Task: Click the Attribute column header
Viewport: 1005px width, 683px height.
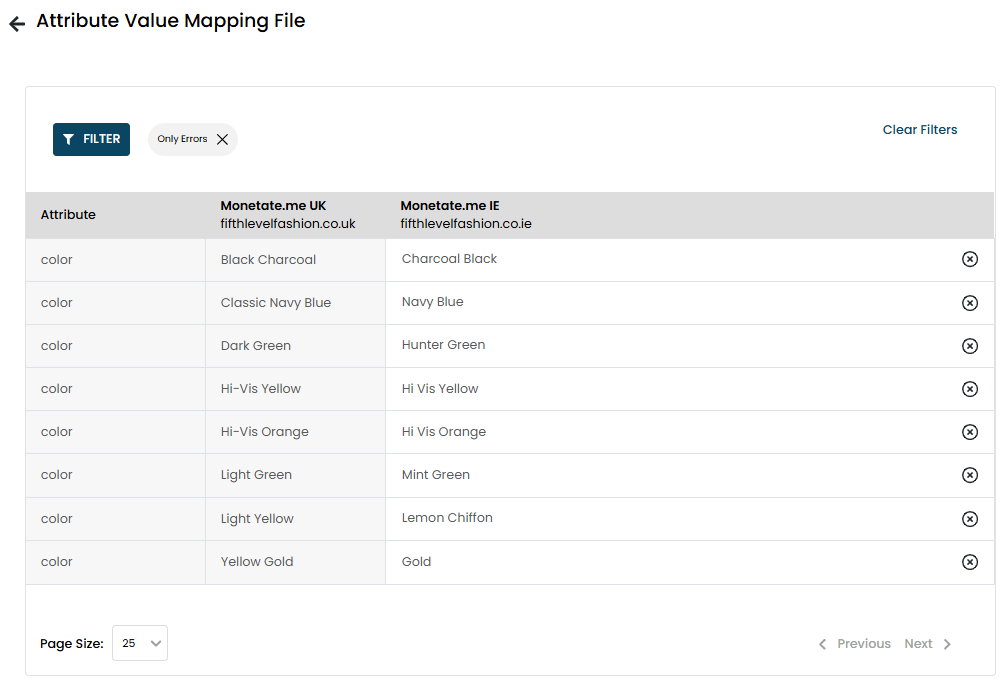Action: 68,215
